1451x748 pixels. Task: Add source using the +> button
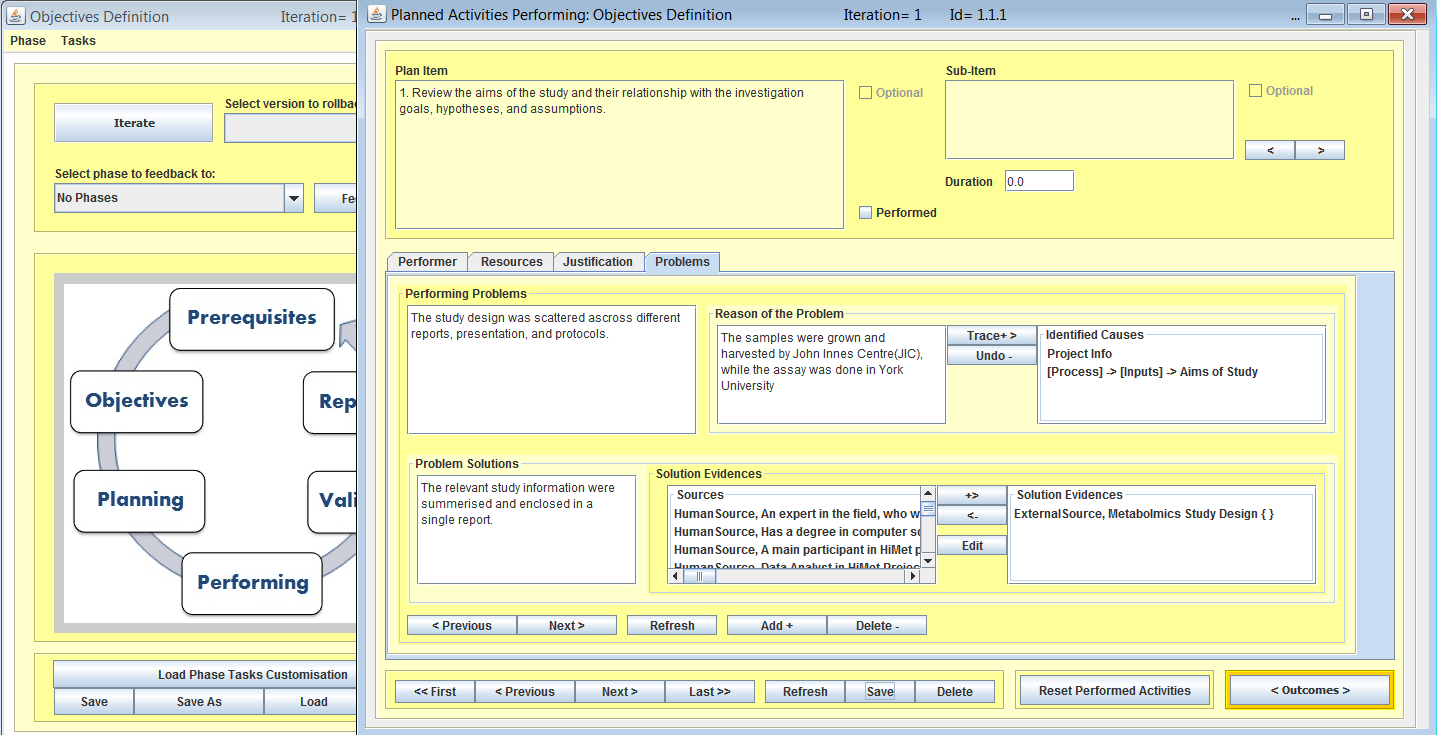(971, 496)
